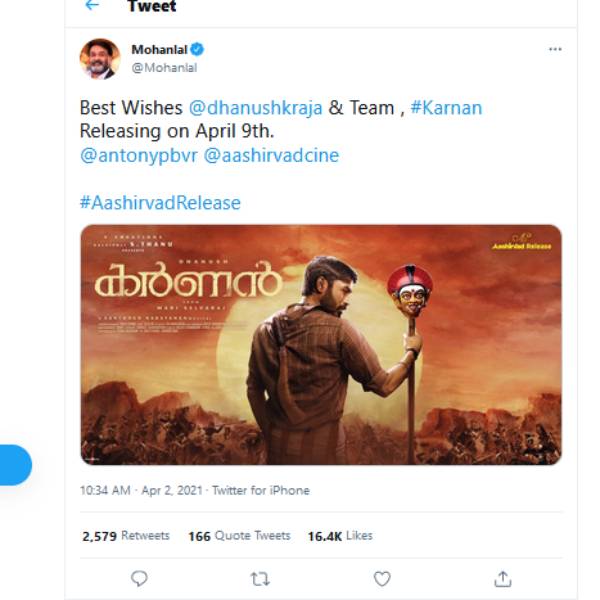Image resolution: width=600 pixels, height=600 pixels.
Task: Retweet this tweet
Action: [x=260, y=578]
